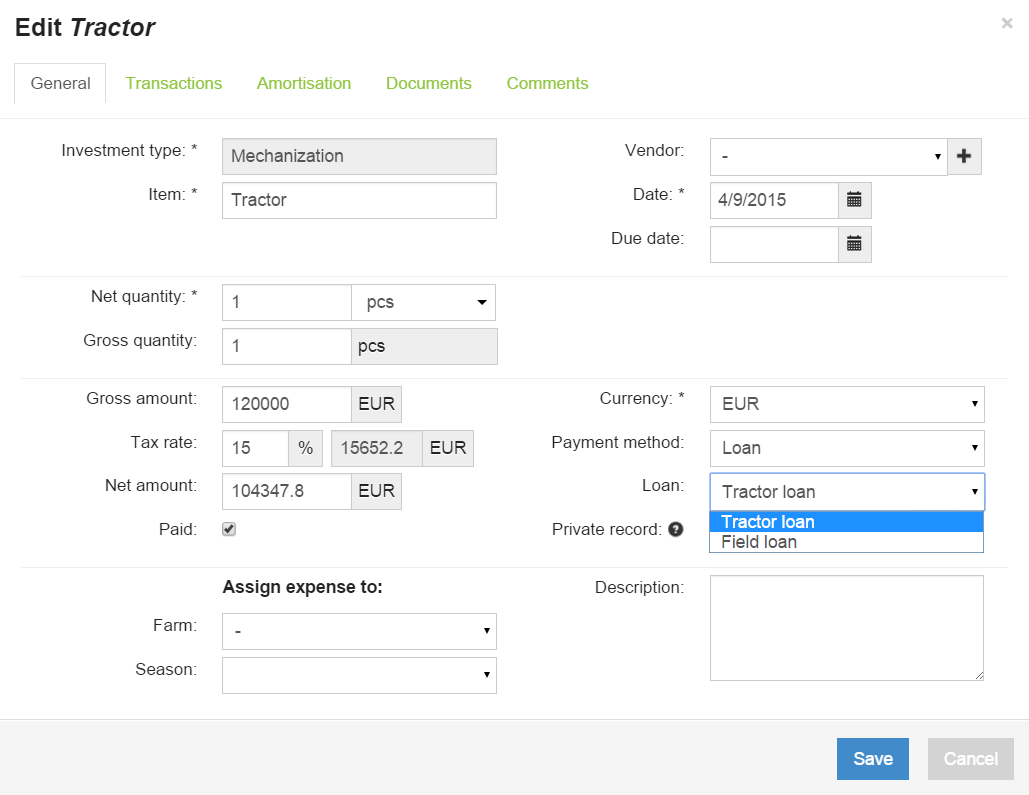1029x795 pixels.
Task: Switch to the Transactions tab
Action: pos(174,83)
